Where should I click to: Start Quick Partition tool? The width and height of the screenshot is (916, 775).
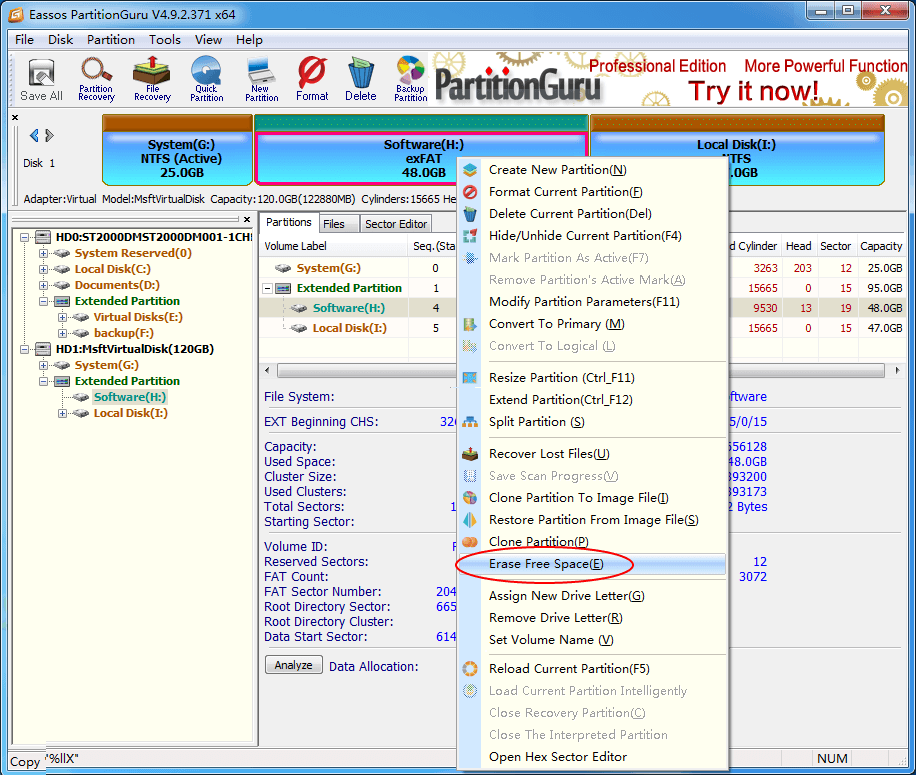(206, 80)
